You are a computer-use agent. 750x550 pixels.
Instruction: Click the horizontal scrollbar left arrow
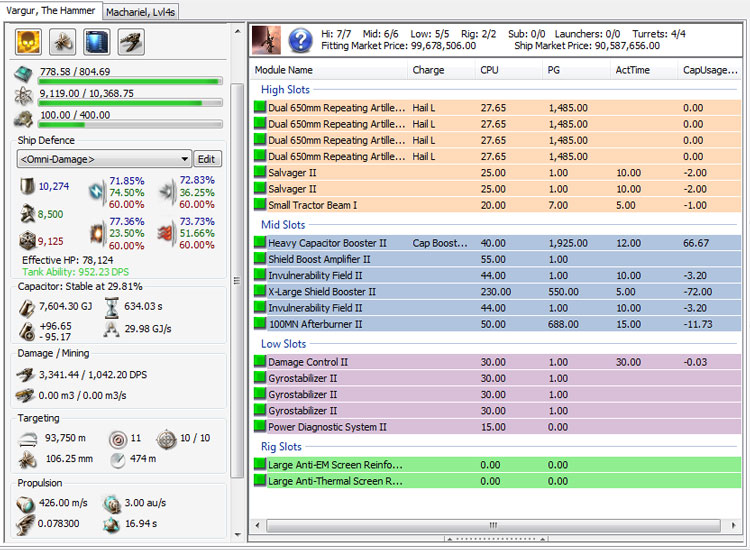point(257,526)
